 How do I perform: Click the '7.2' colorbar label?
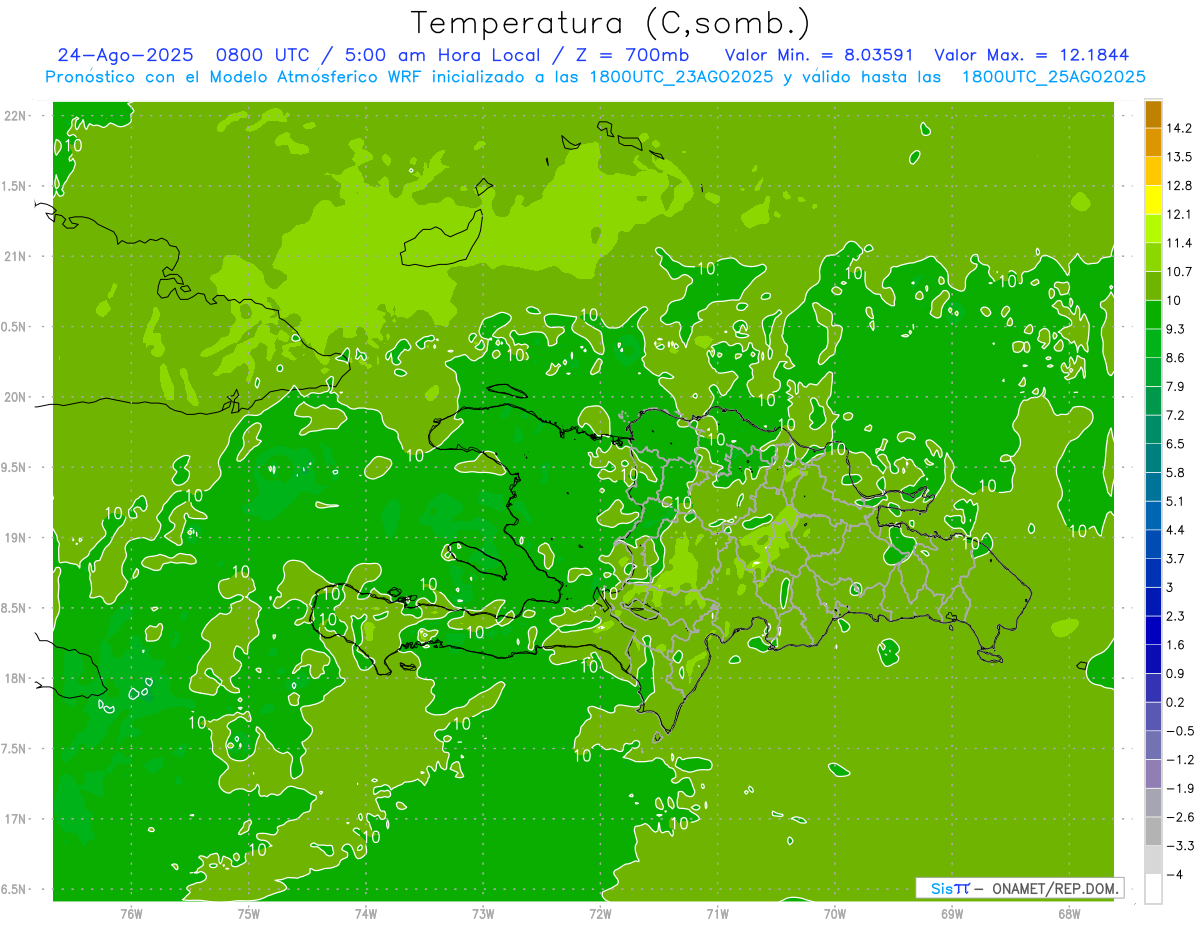[x=1176, y=415]
